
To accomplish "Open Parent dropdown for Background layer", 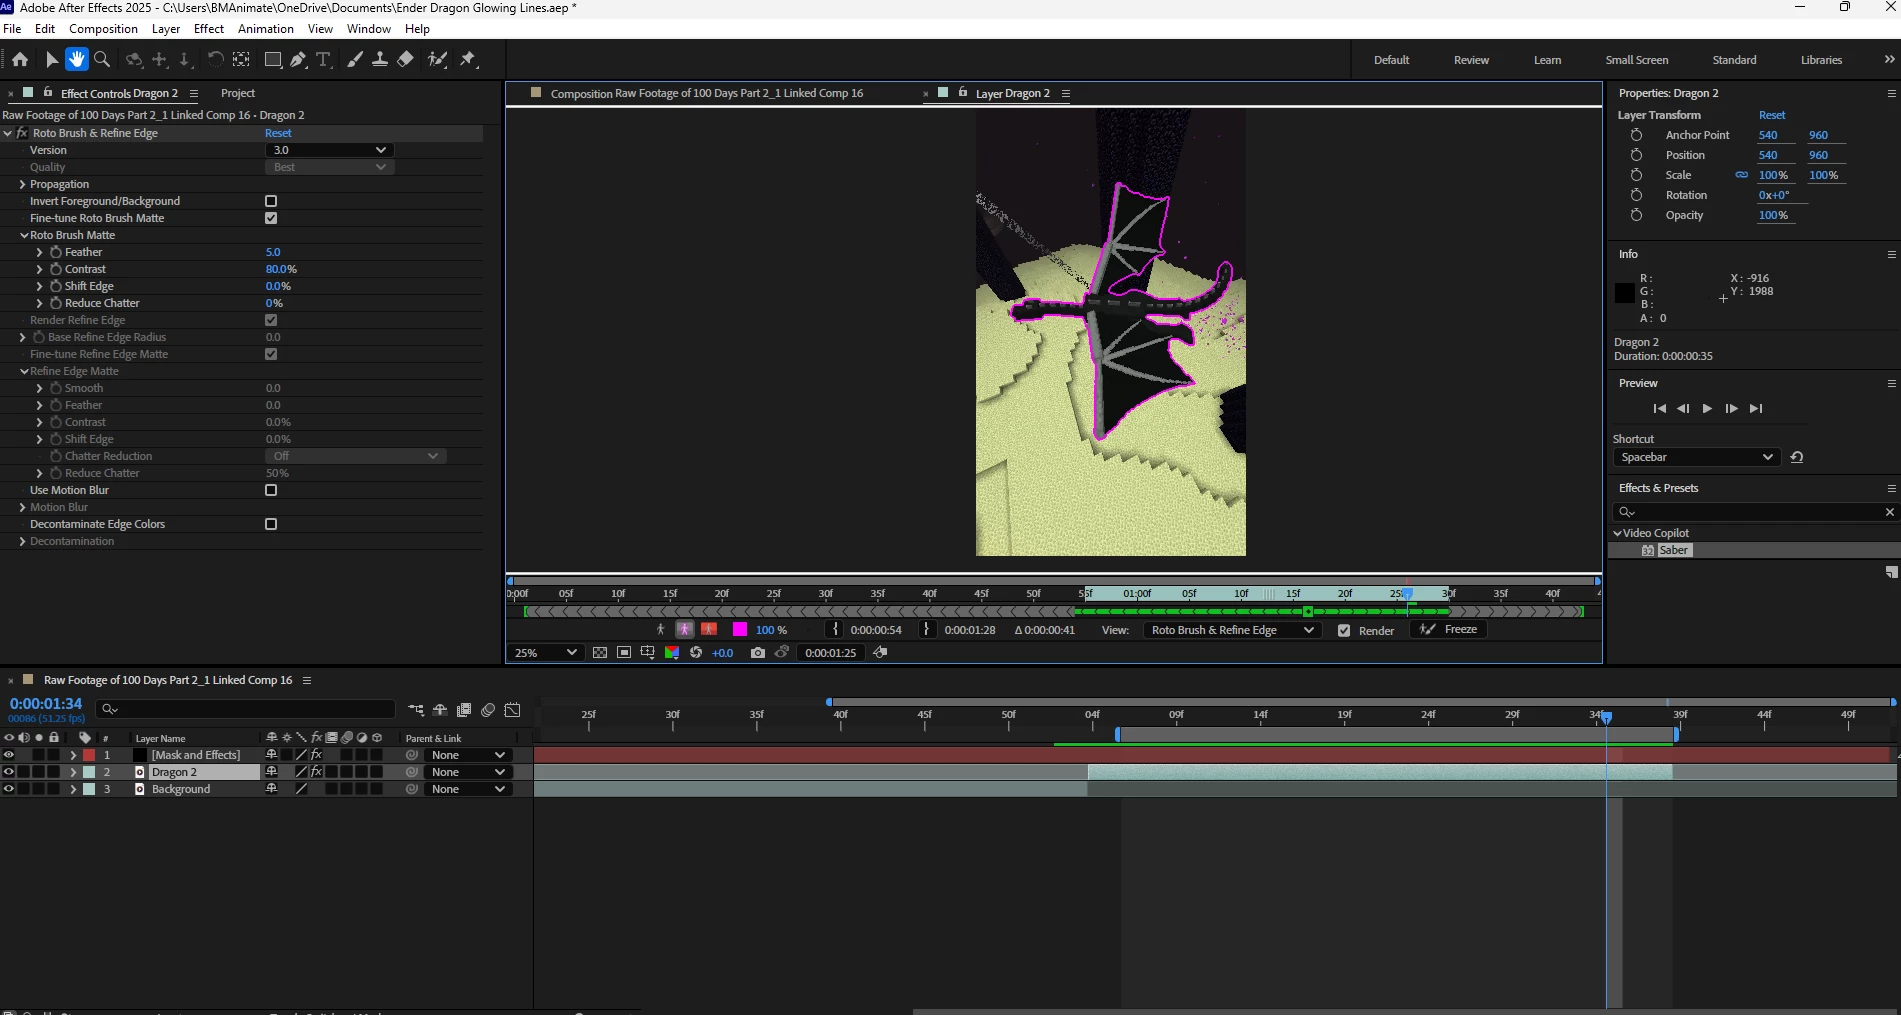I will pyautogui.click(x=467, y=789).
